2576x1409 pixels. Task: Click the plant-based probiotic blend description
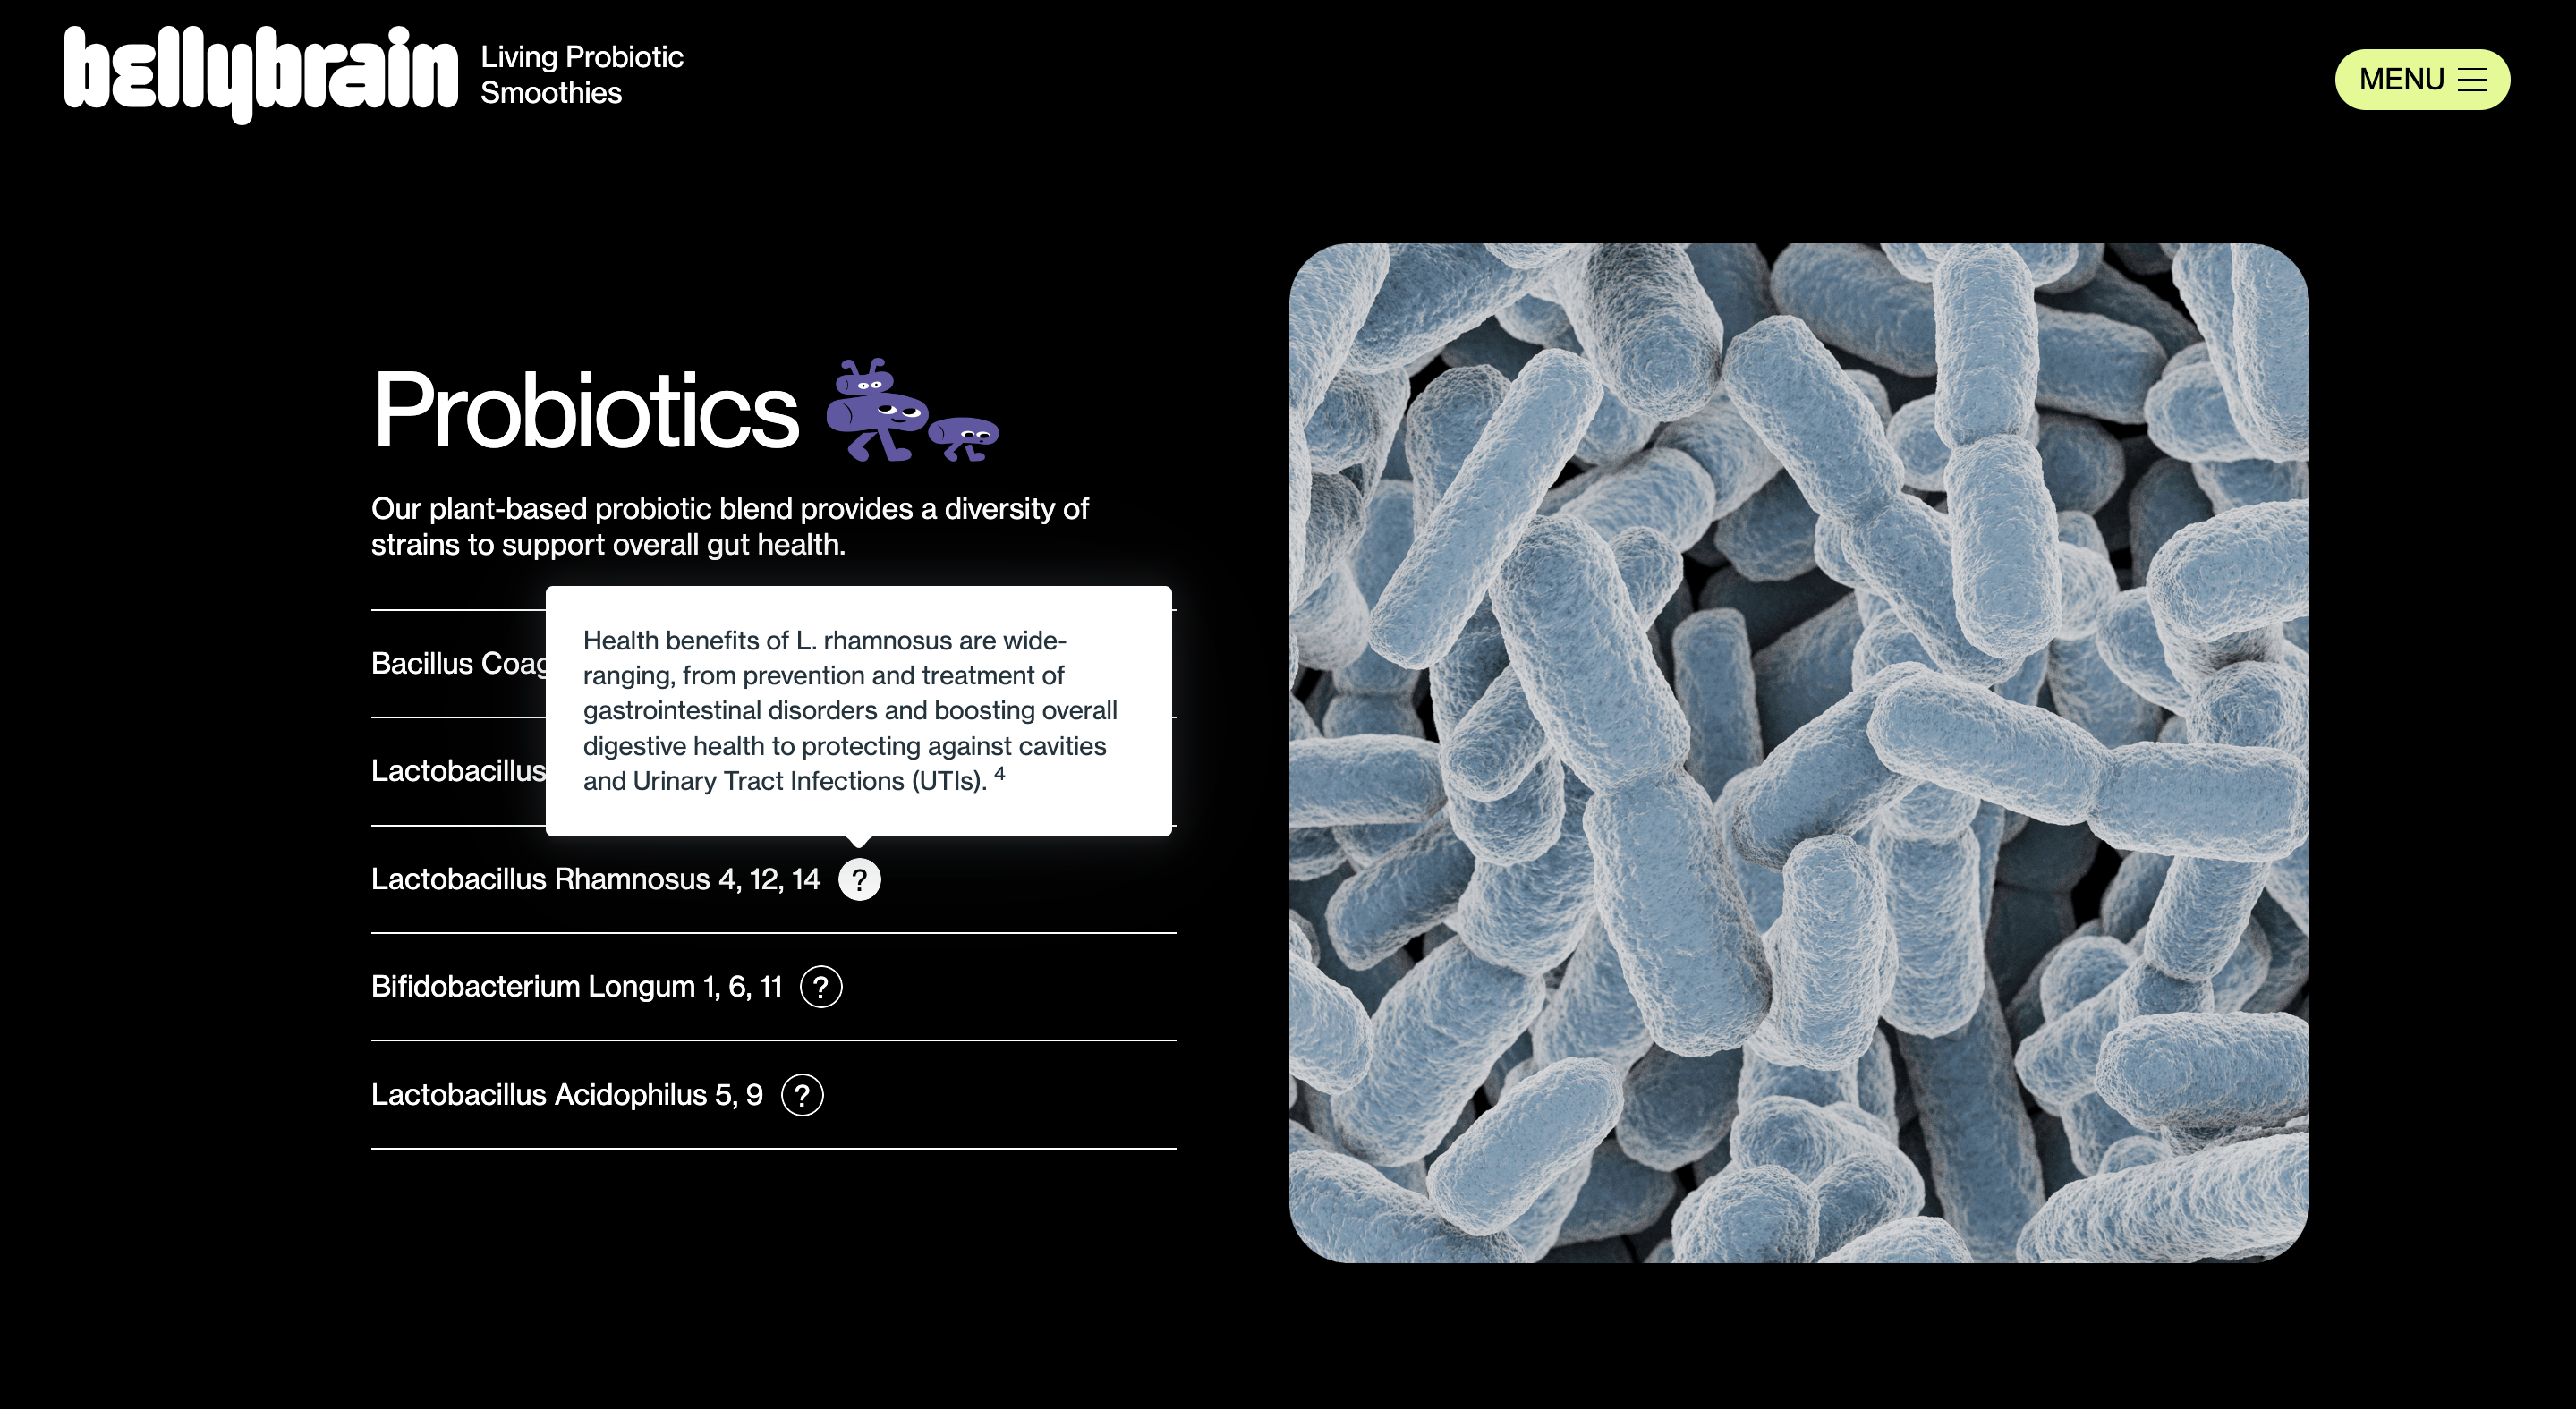[729, 526]
